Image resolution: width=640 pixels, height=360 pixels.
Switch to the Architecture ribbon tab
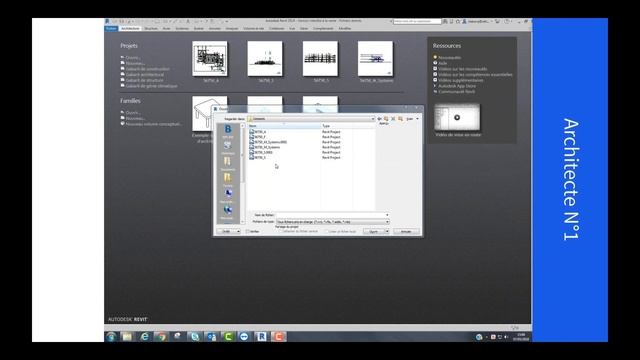pyautogui.click(x=130, y=29)
